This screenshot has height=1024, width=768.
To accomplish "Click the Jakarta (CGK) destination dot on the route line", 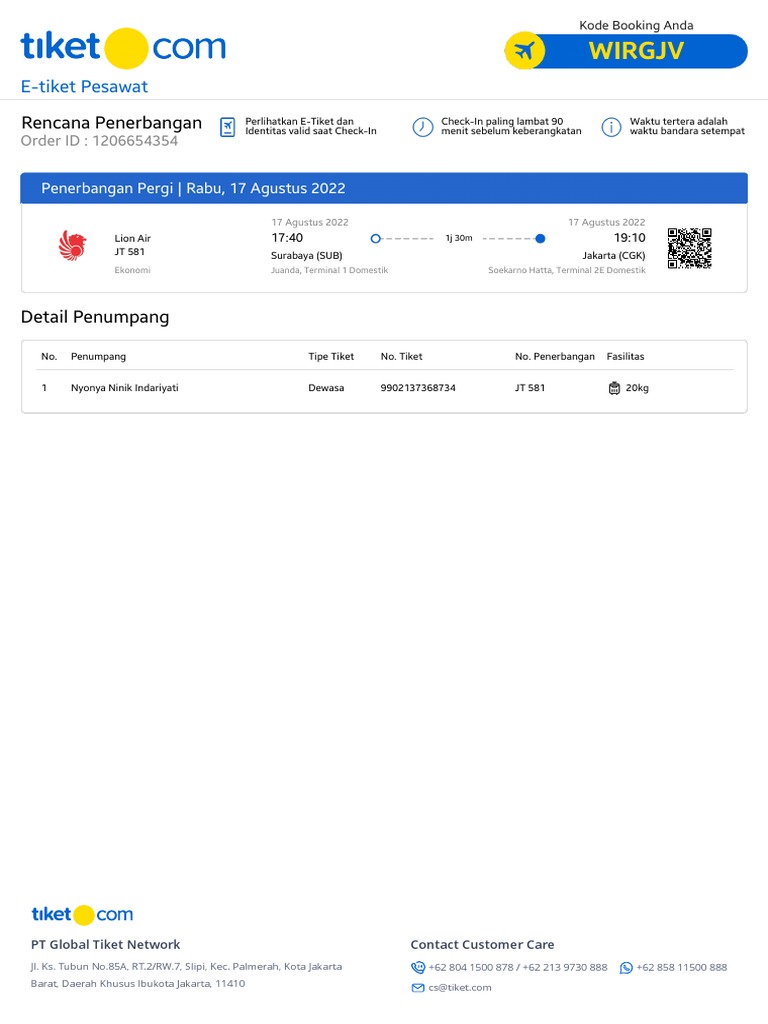I will [540, 238].
